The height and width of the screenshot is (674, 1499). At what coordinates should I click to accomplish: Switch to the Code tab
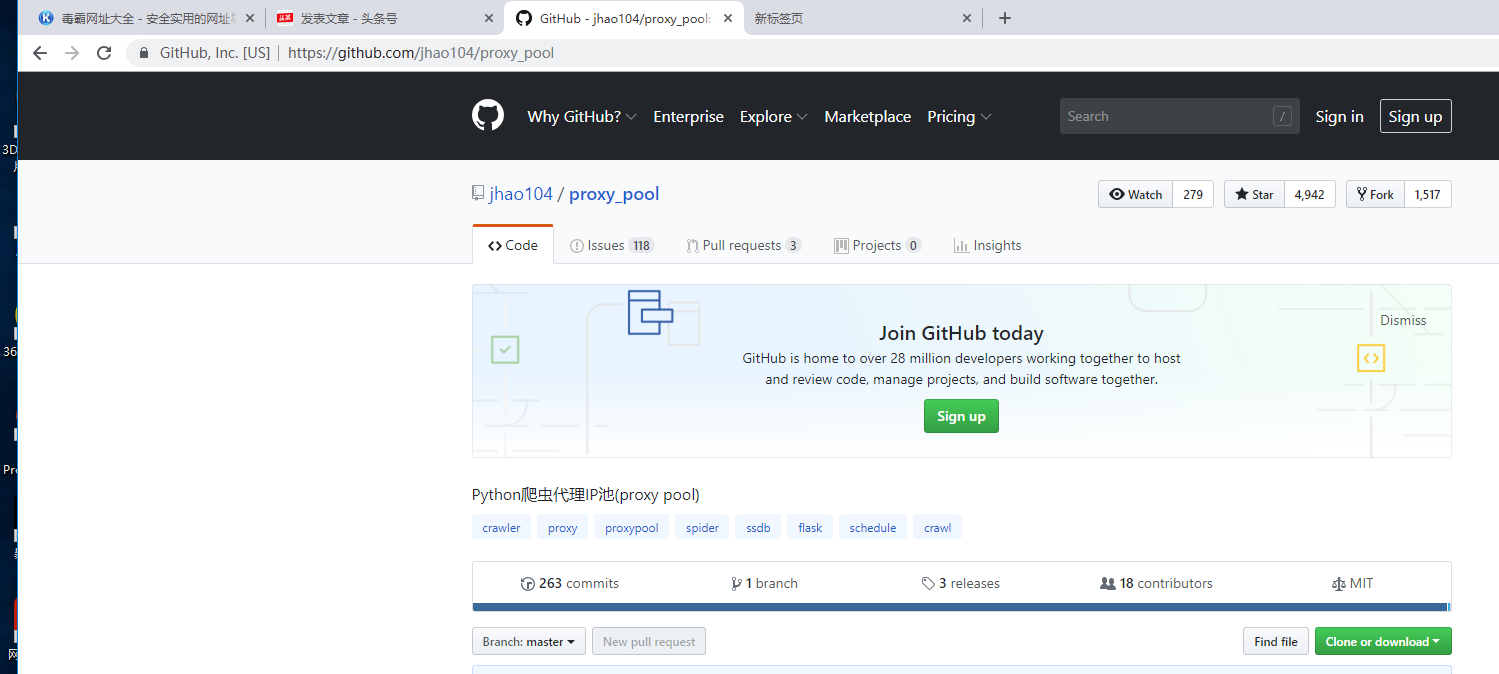(512, 245)
